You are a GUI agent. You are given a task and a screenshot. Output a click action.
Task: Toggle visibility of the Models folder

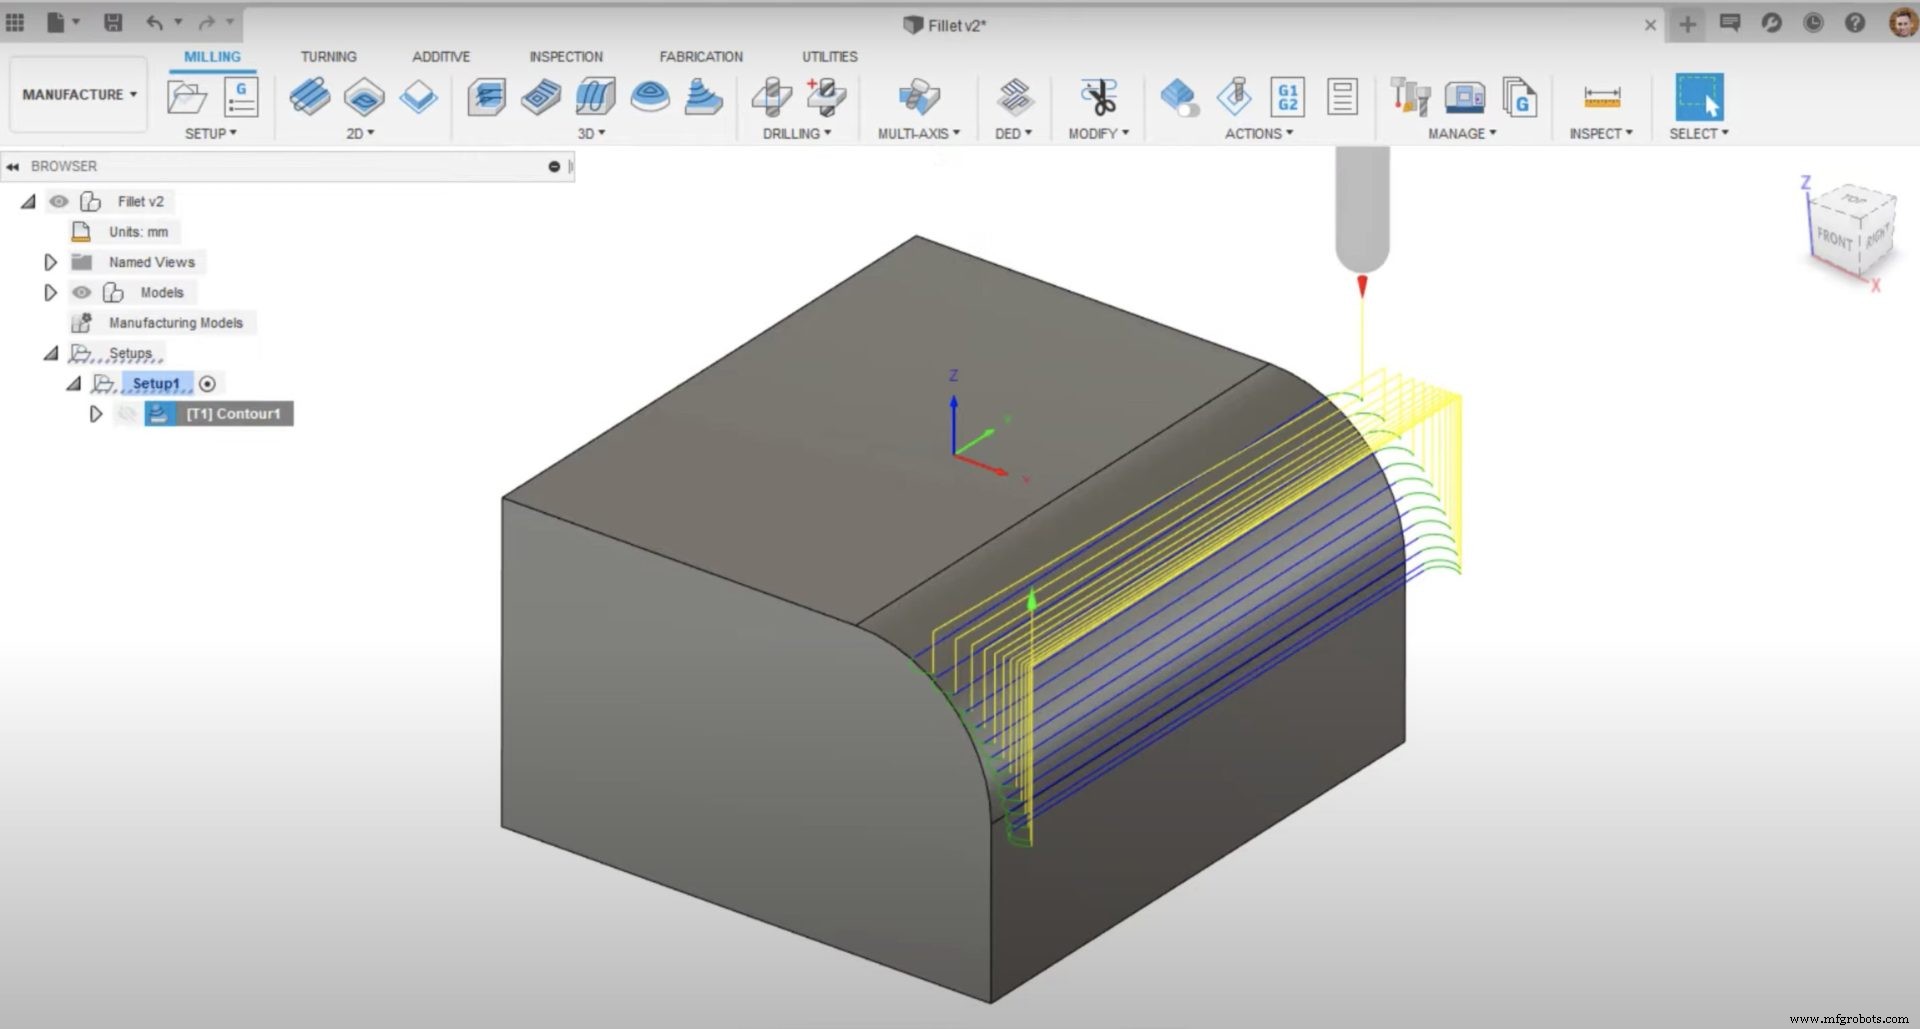(x=81, y=292)
